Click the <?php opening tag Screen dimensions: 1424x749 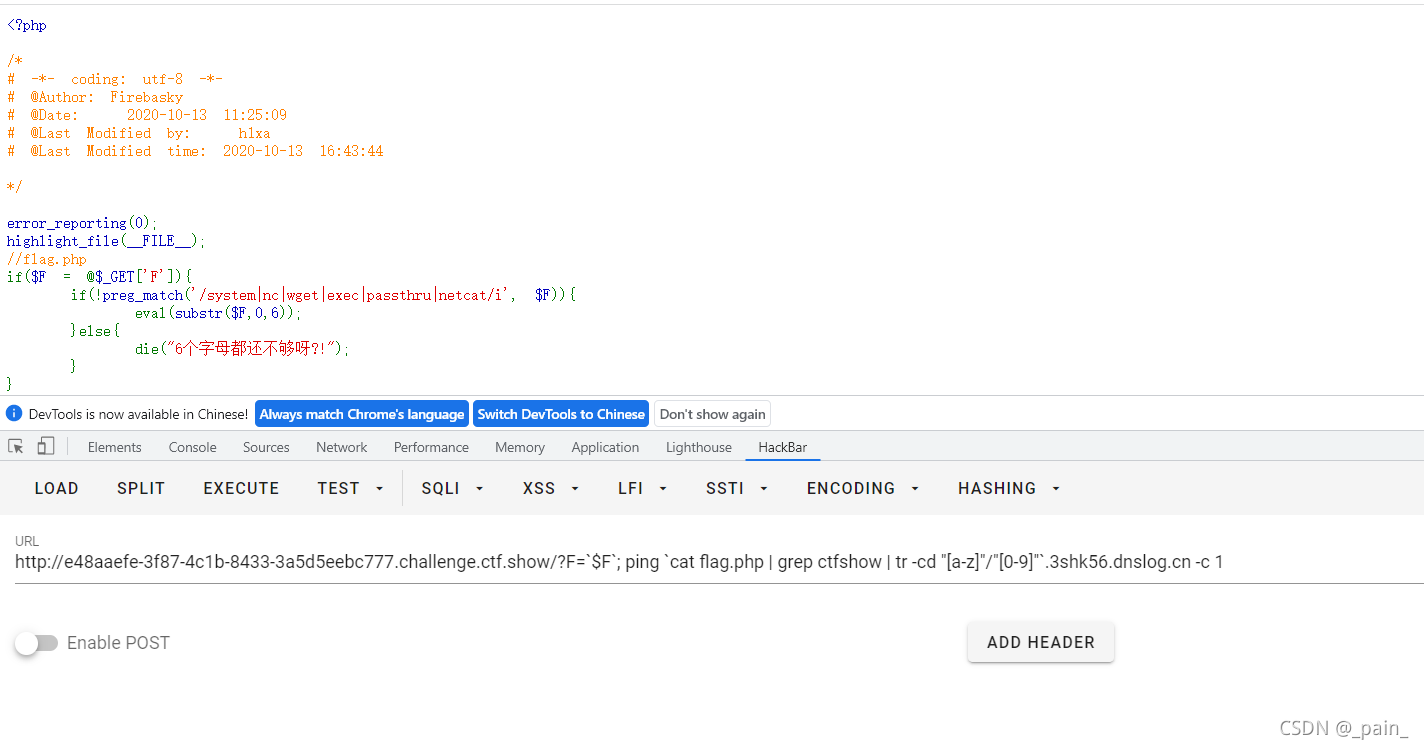coord(27,25)
